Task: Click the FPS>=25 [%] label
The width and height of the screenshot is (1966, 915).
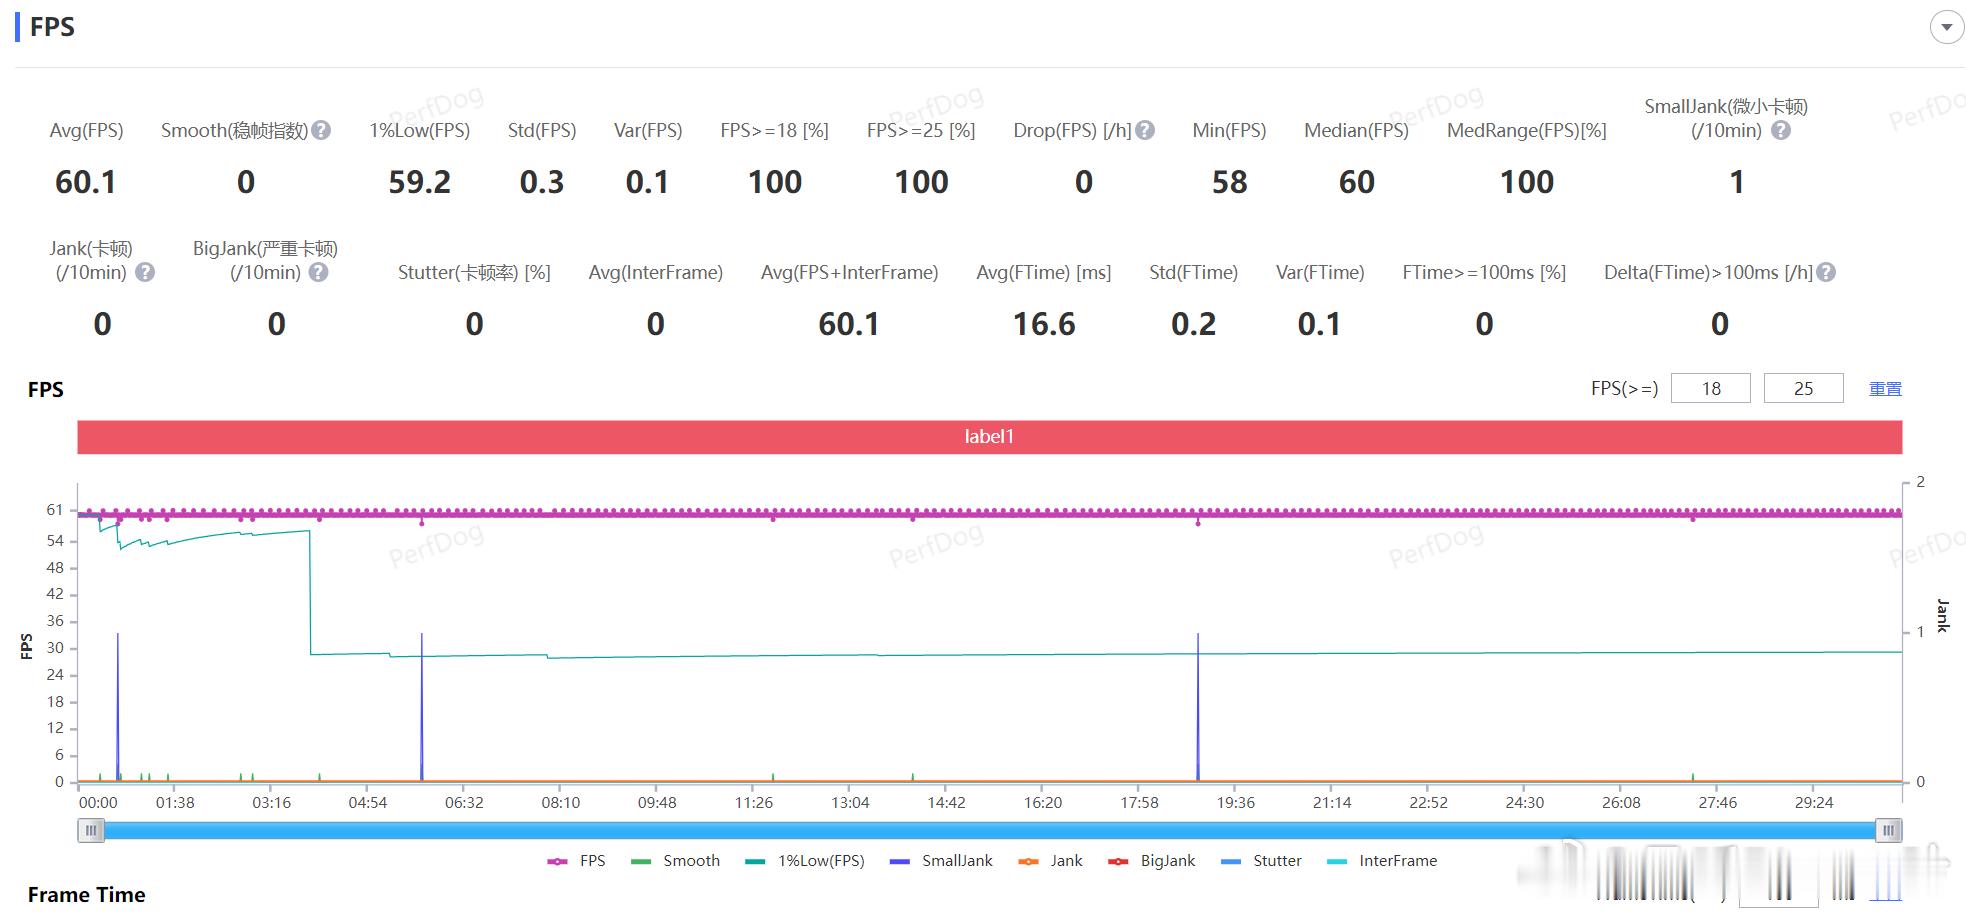Action: [x=921, y=130]
